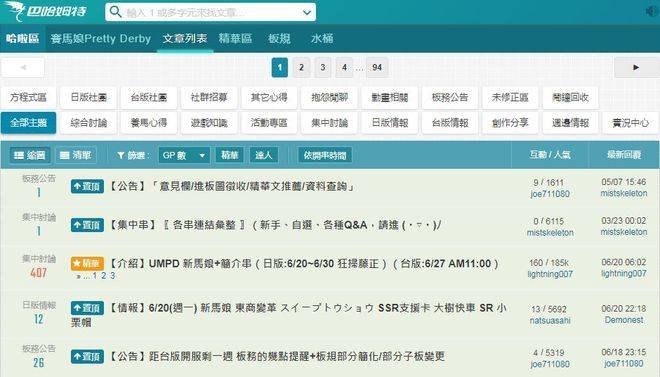Open author link lightning007
This screenshot has width=660, height=377.
550,274
